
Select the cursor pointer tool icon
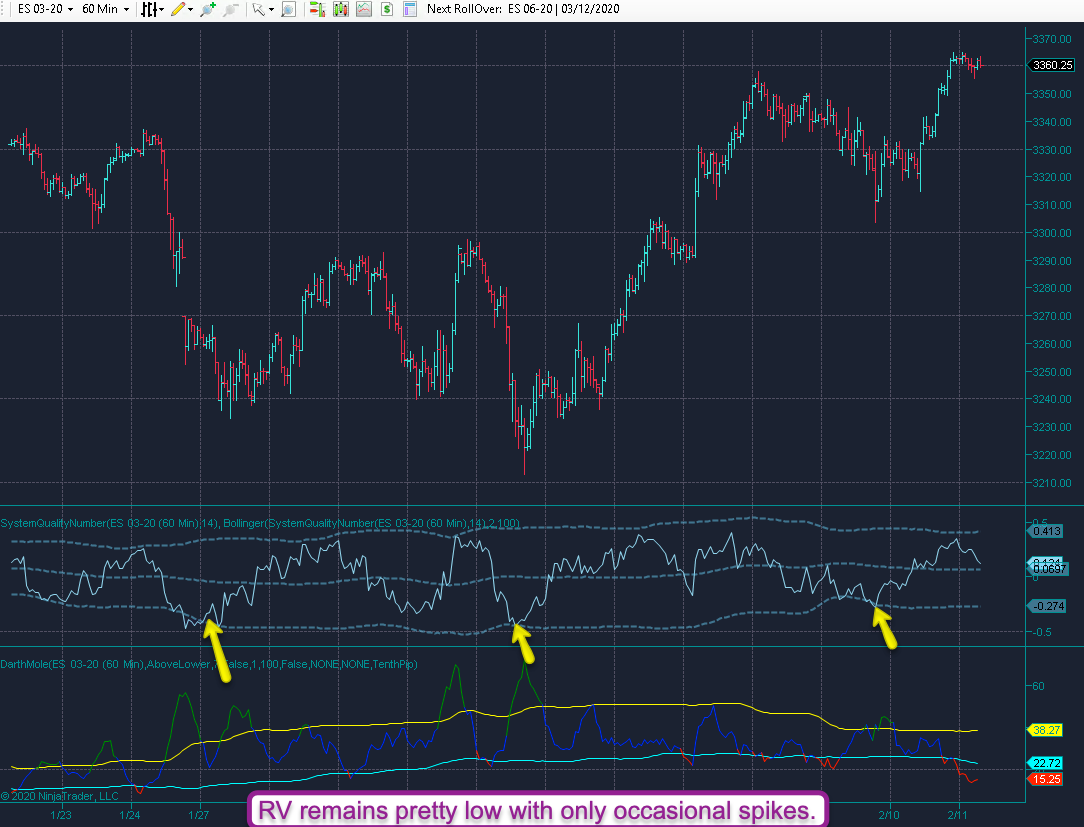(x=258, y=9)
